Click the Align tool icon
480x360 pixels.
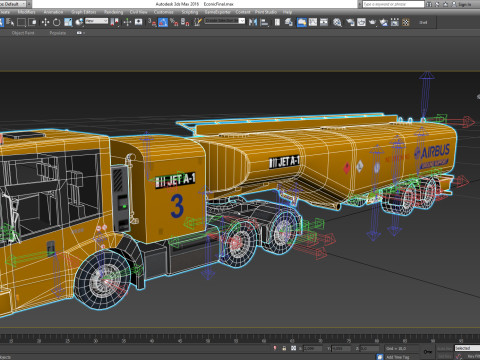point(264,22)
